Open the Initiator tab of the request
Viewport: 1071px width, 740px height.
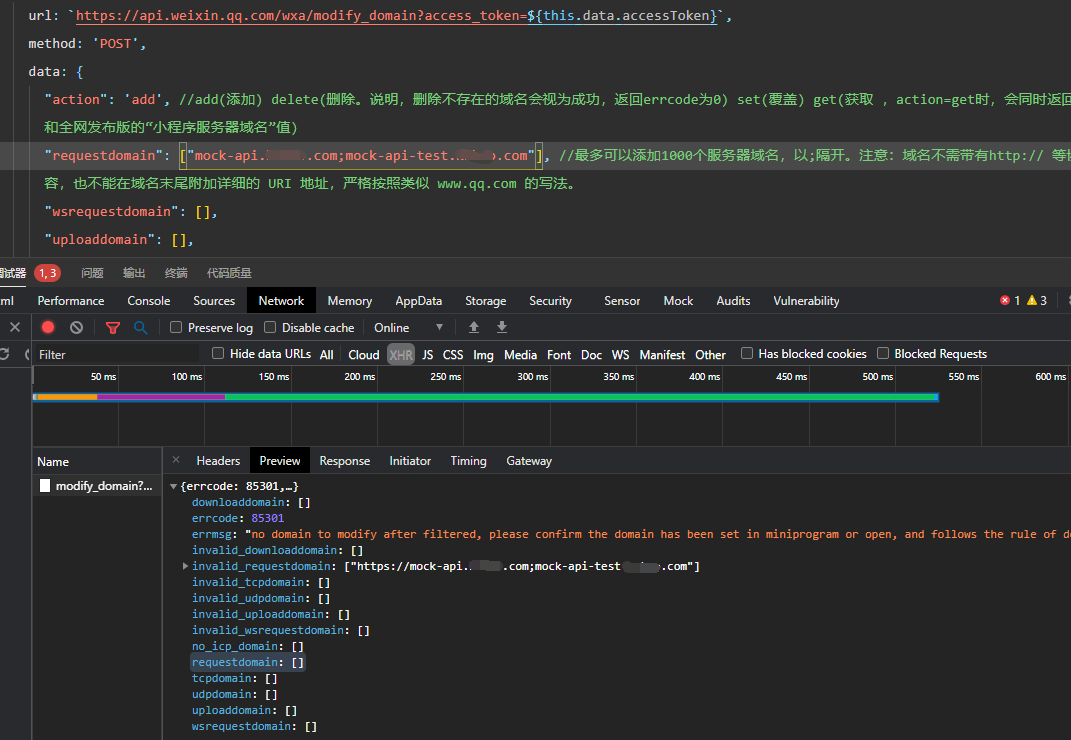click(411, 461)
